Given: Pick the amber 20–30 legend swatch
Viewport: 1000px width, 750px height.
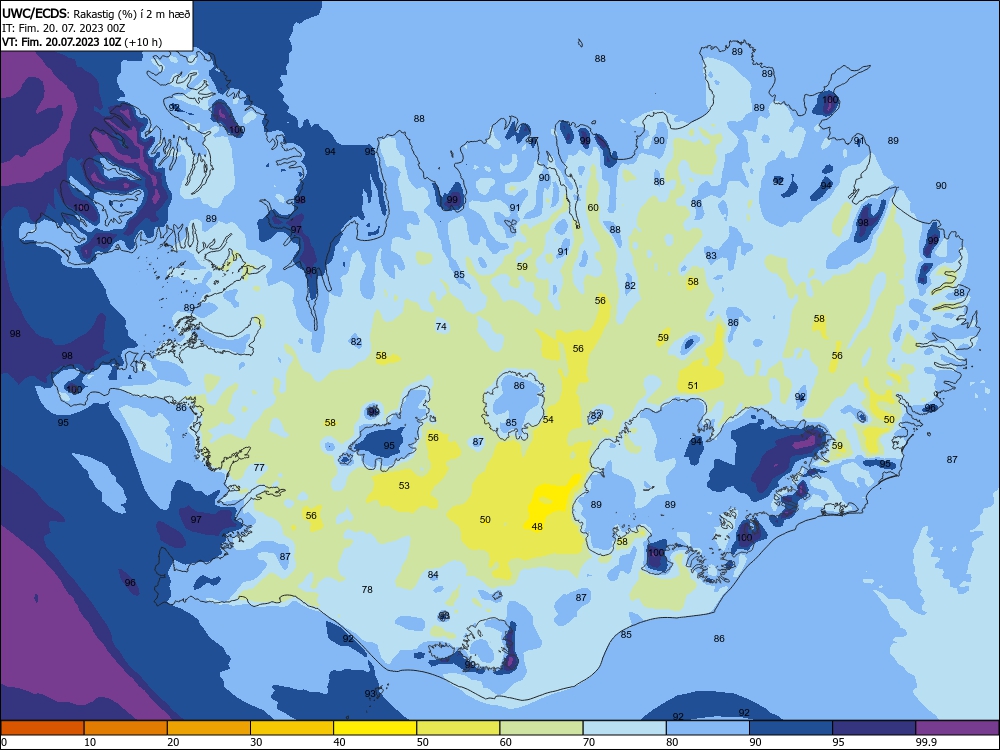Looking at the screenshot, I should click(x=209, y=728).
